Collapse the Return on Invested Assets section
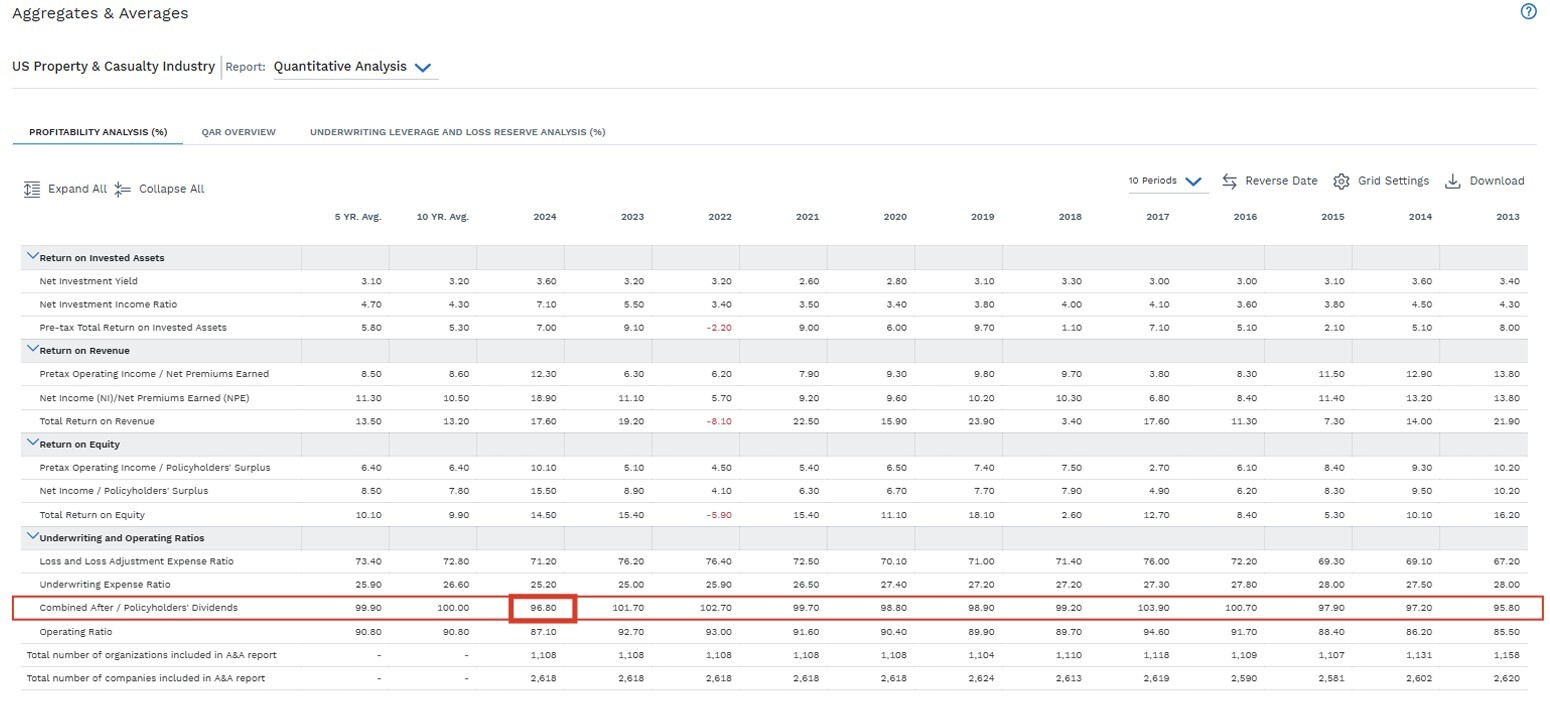Image resolution: width=1550 pixels, height=709 pixels. click(32, 257)
